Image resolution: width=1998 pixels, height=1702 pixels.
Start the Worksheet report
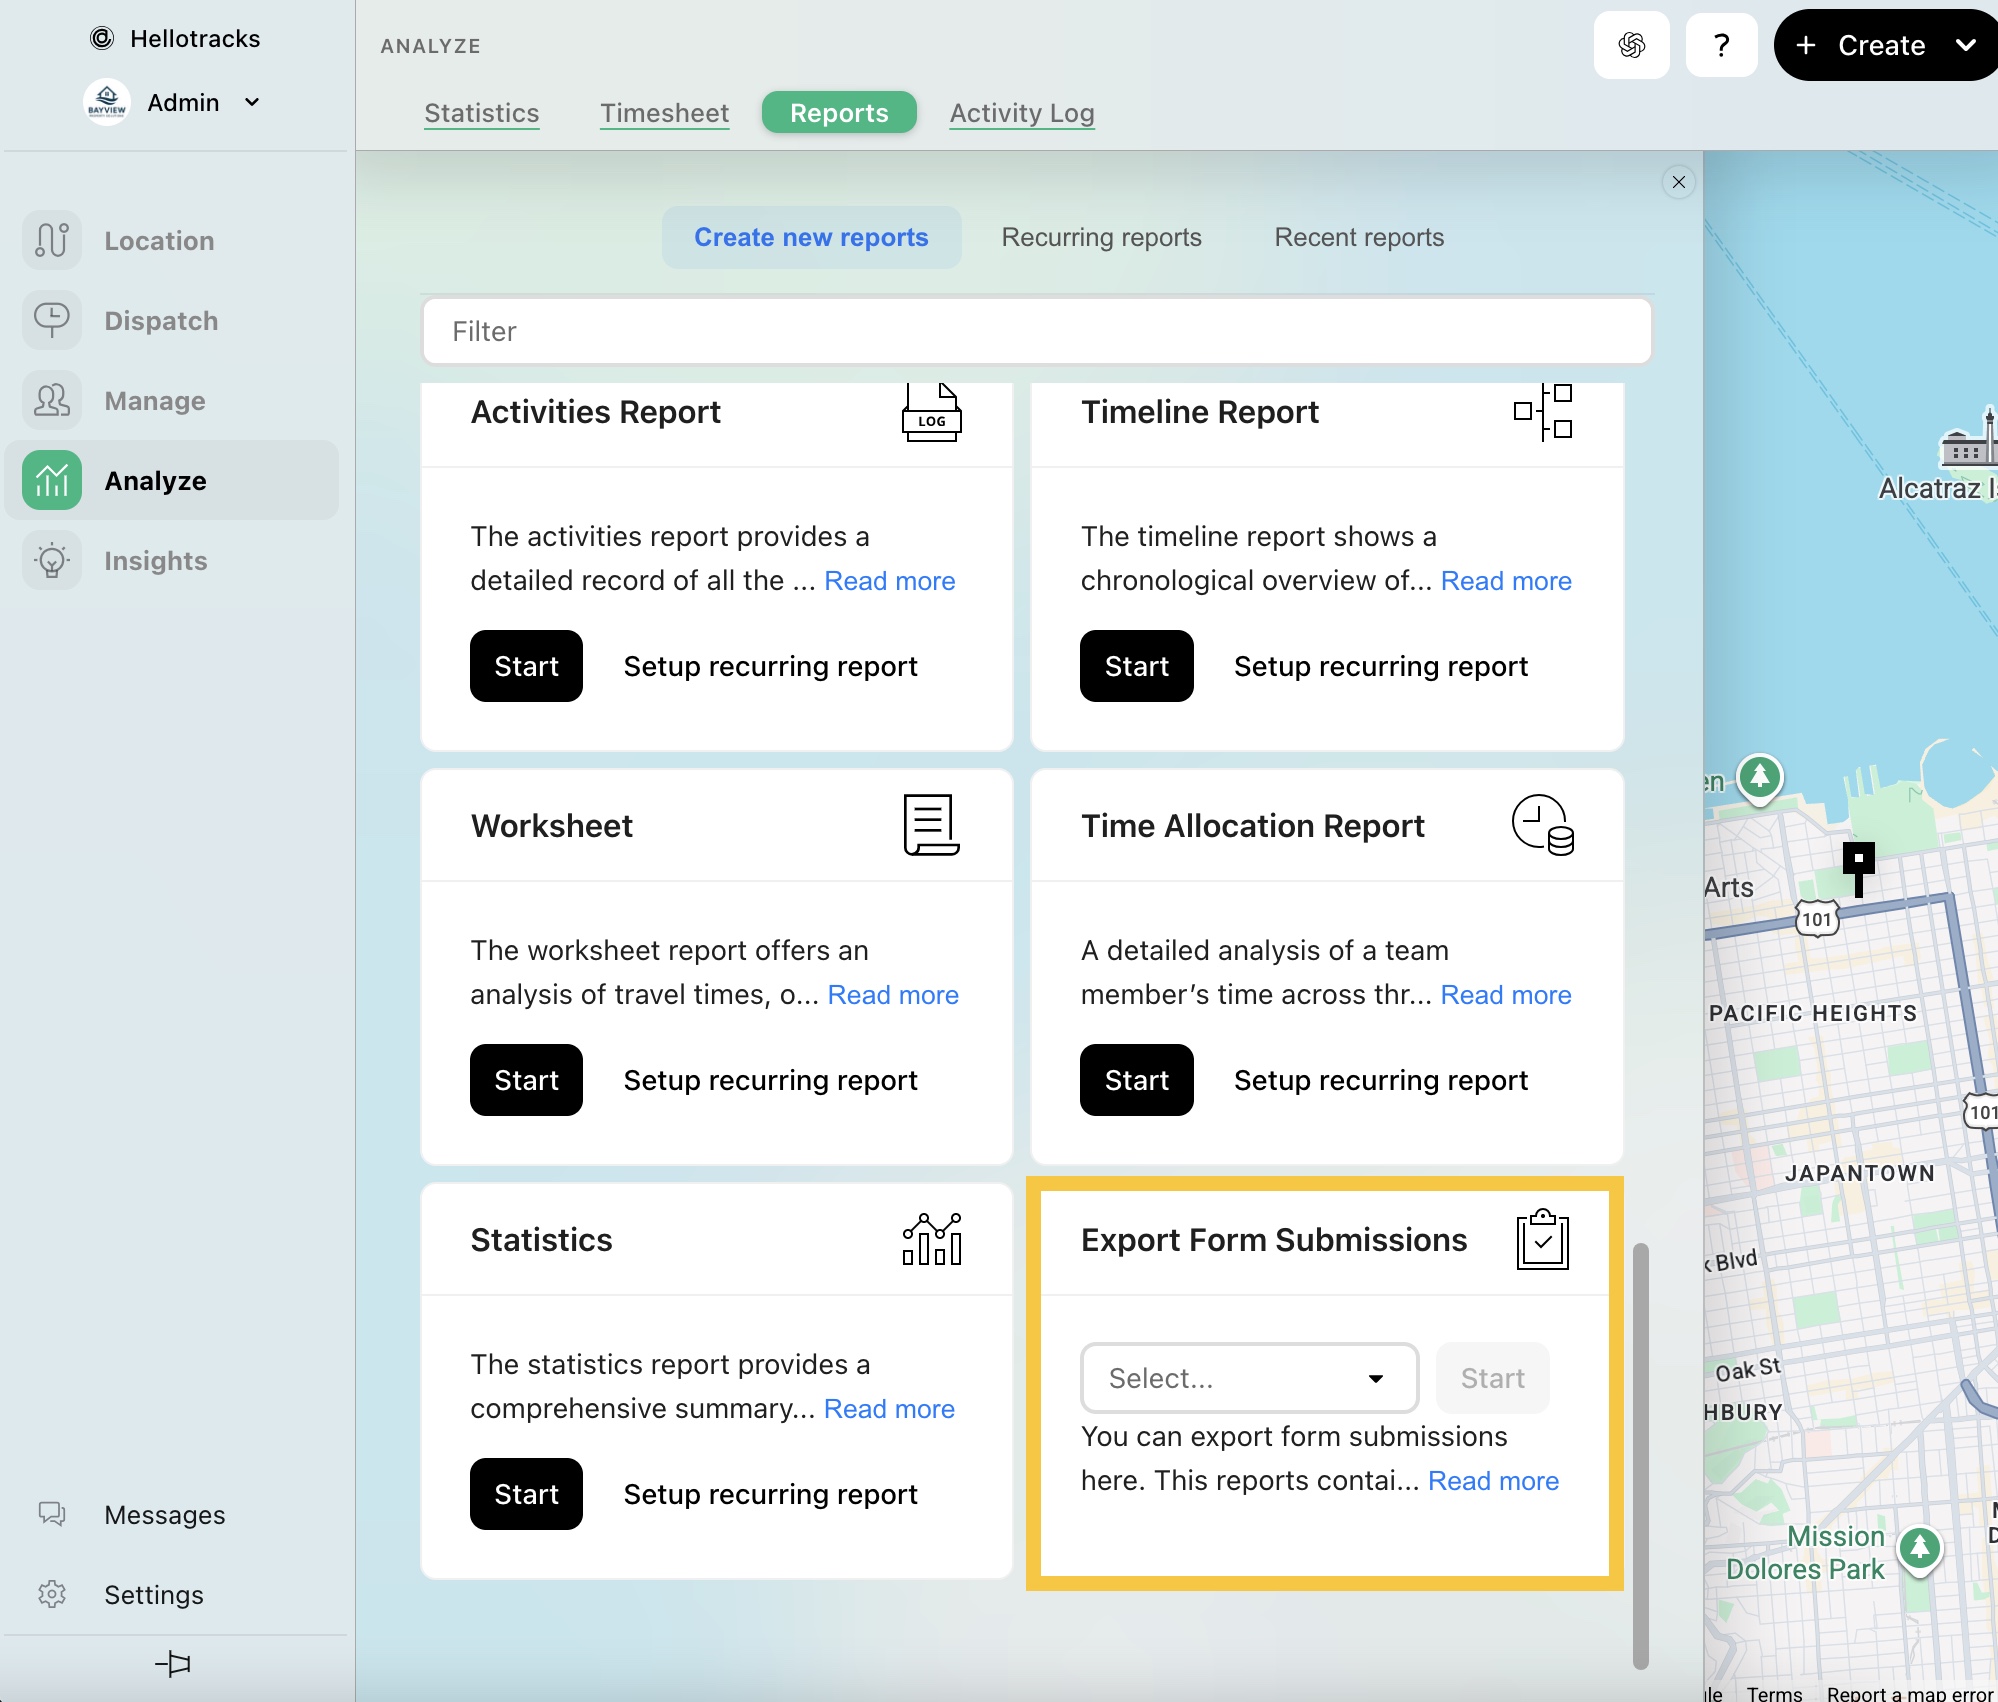526,1080
